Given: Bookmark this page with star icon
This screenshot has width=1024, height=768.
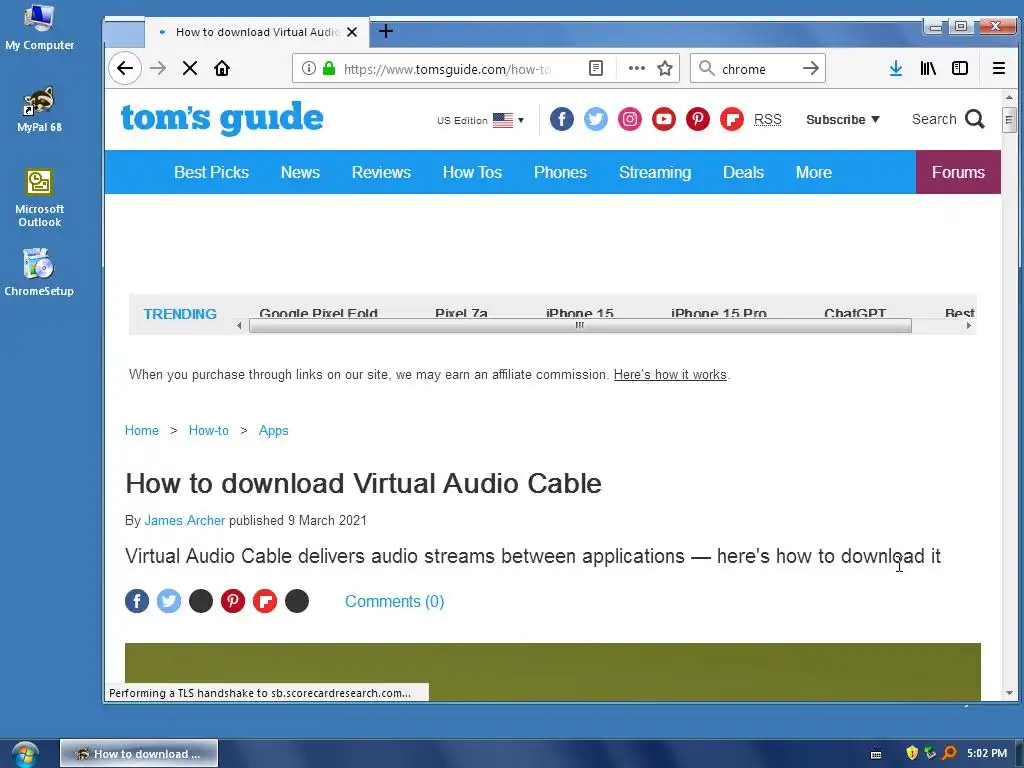Looking at the screenshot, I should 665,69.
